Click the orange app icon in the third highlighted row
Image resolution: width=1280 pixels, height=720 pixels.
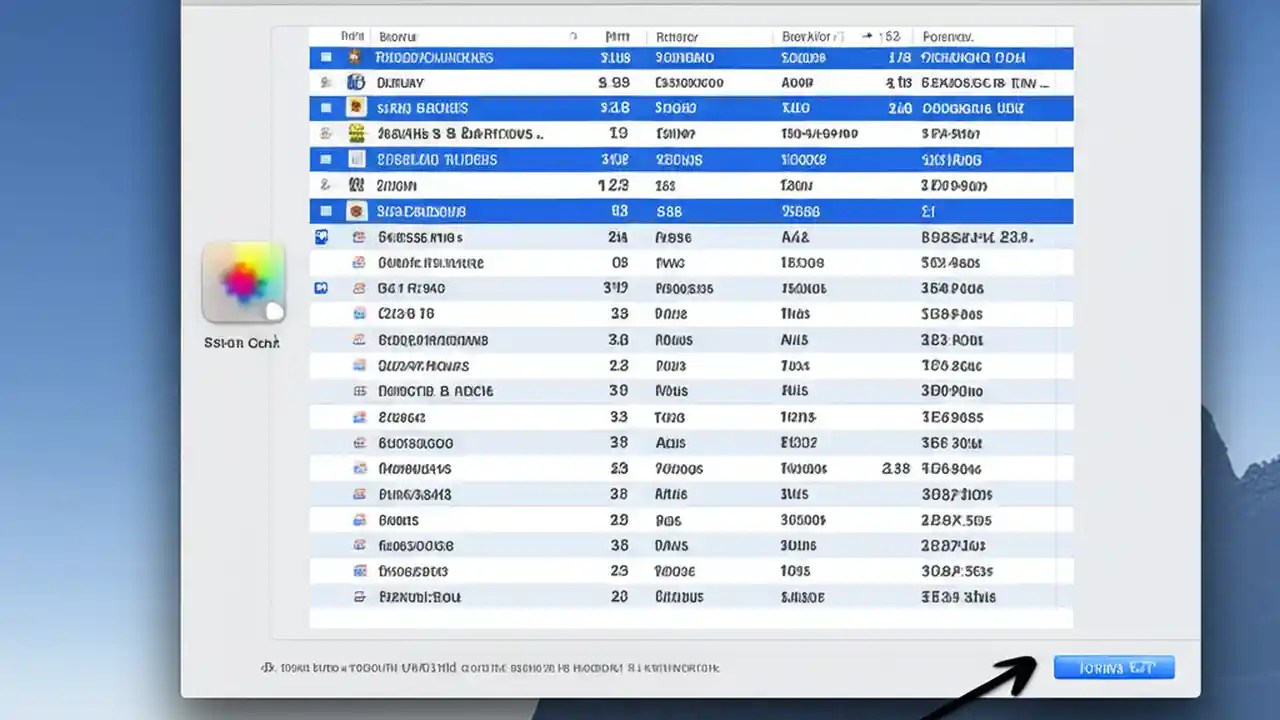coord(355,107)
